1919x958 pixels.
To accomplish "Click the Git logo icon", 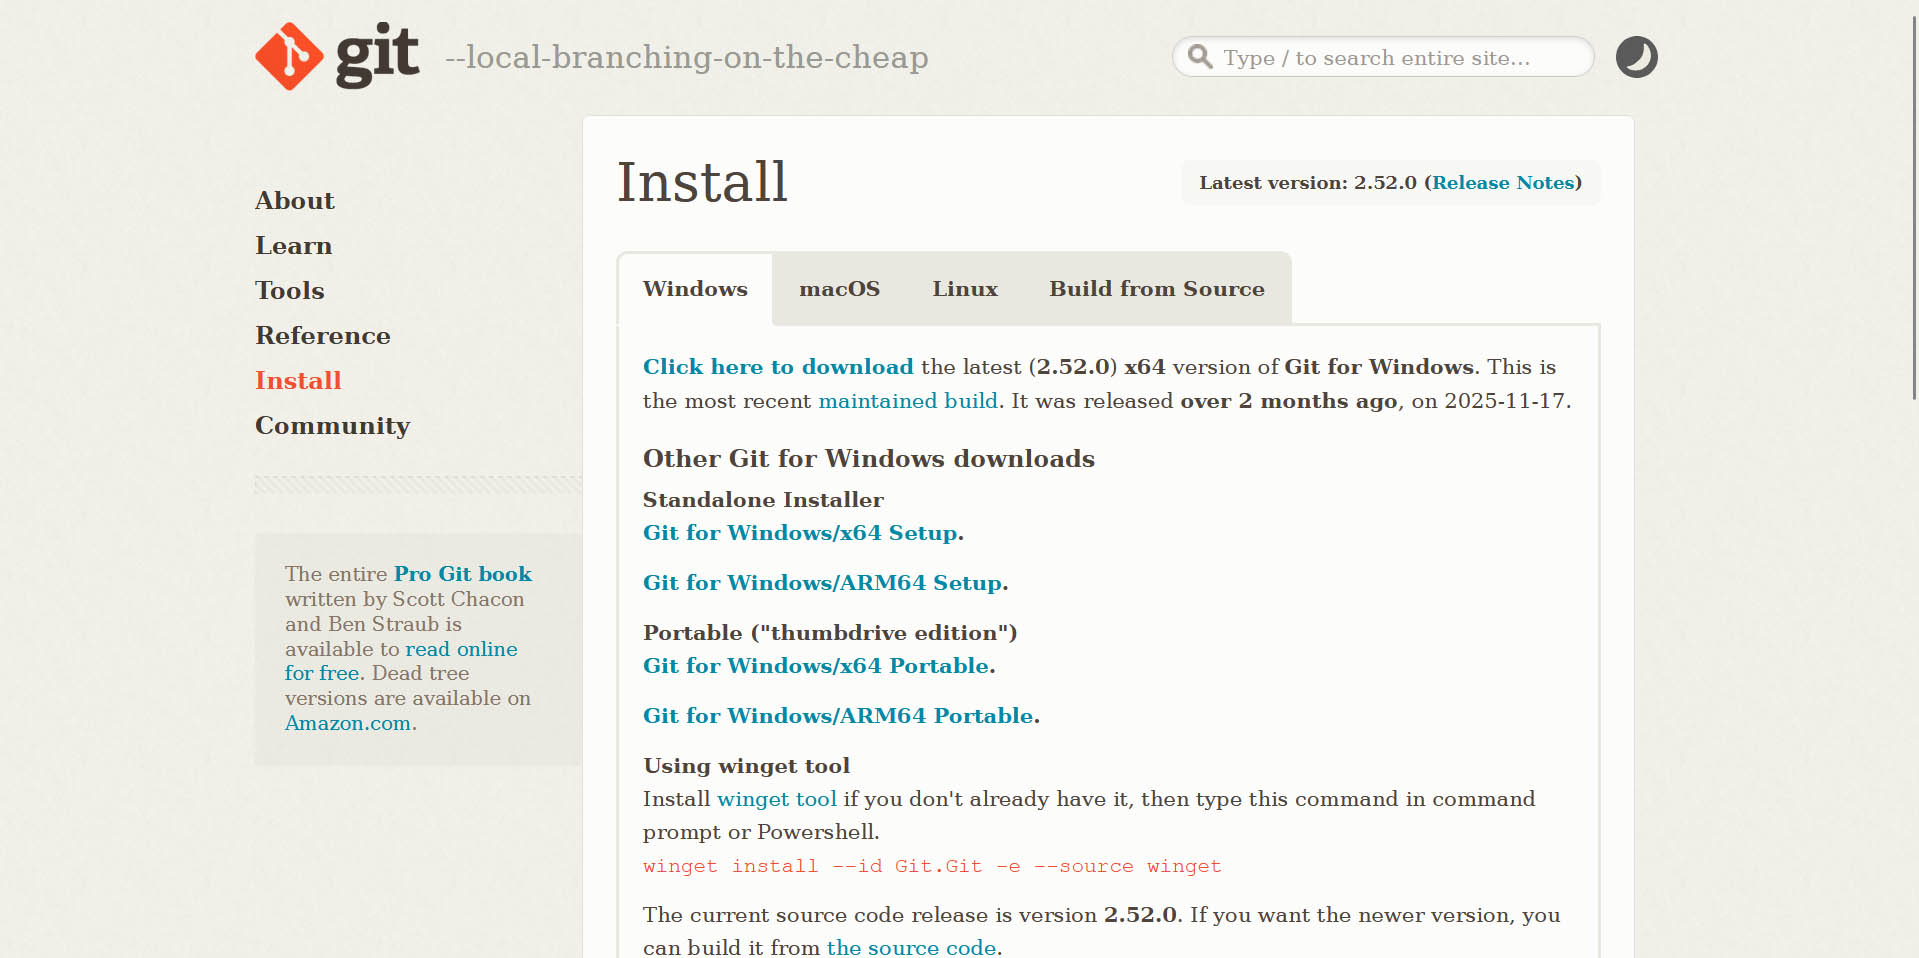I will pos(290,56).
